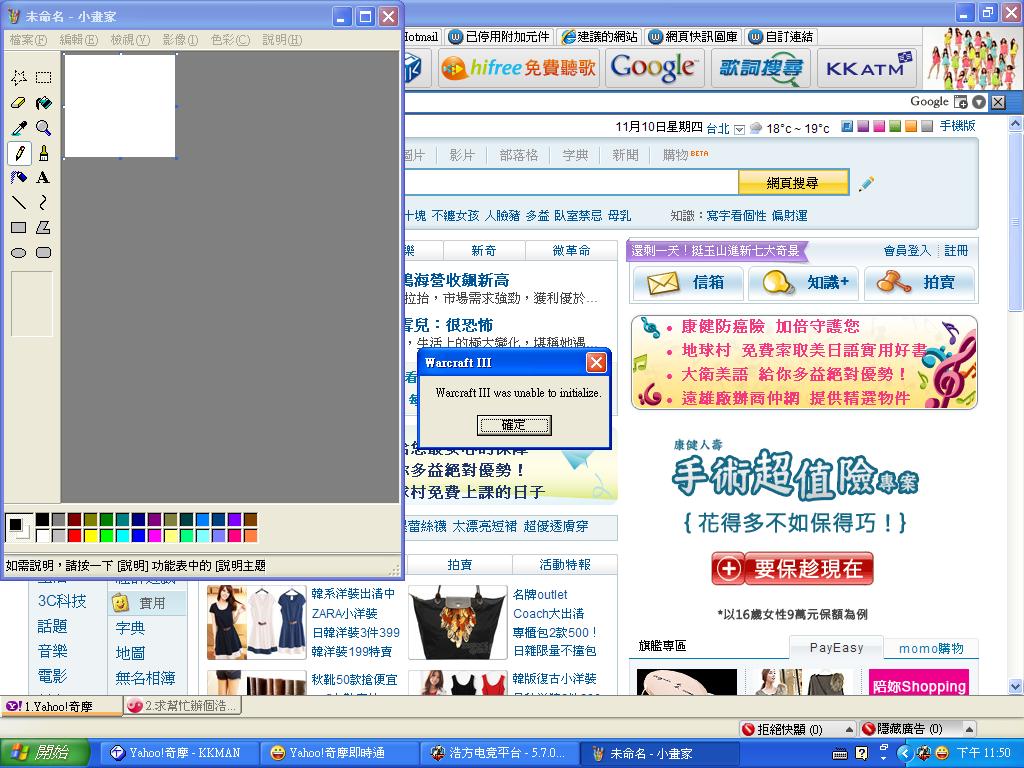Switch to the 影片 search tab
Image resolution: width=1024 pixels, height=768 pixels.
tap(462, 155)
